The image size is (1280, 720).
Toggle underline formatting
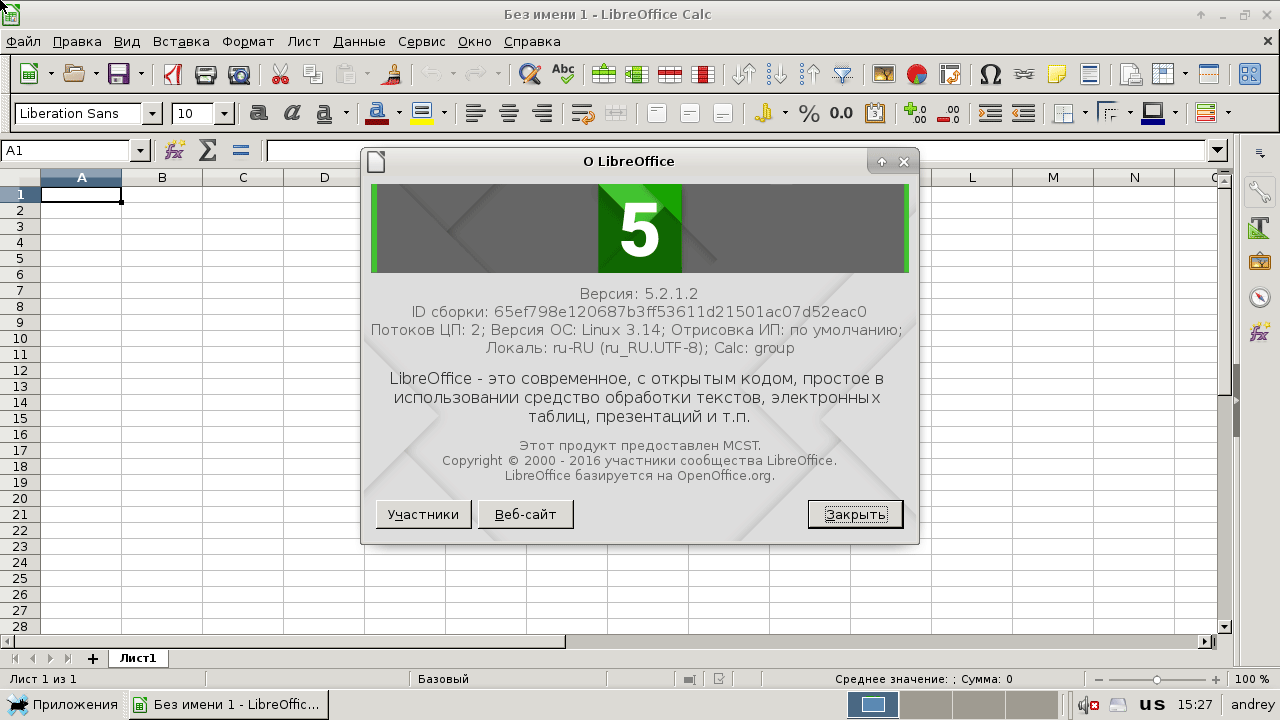[x=324, y=113]
